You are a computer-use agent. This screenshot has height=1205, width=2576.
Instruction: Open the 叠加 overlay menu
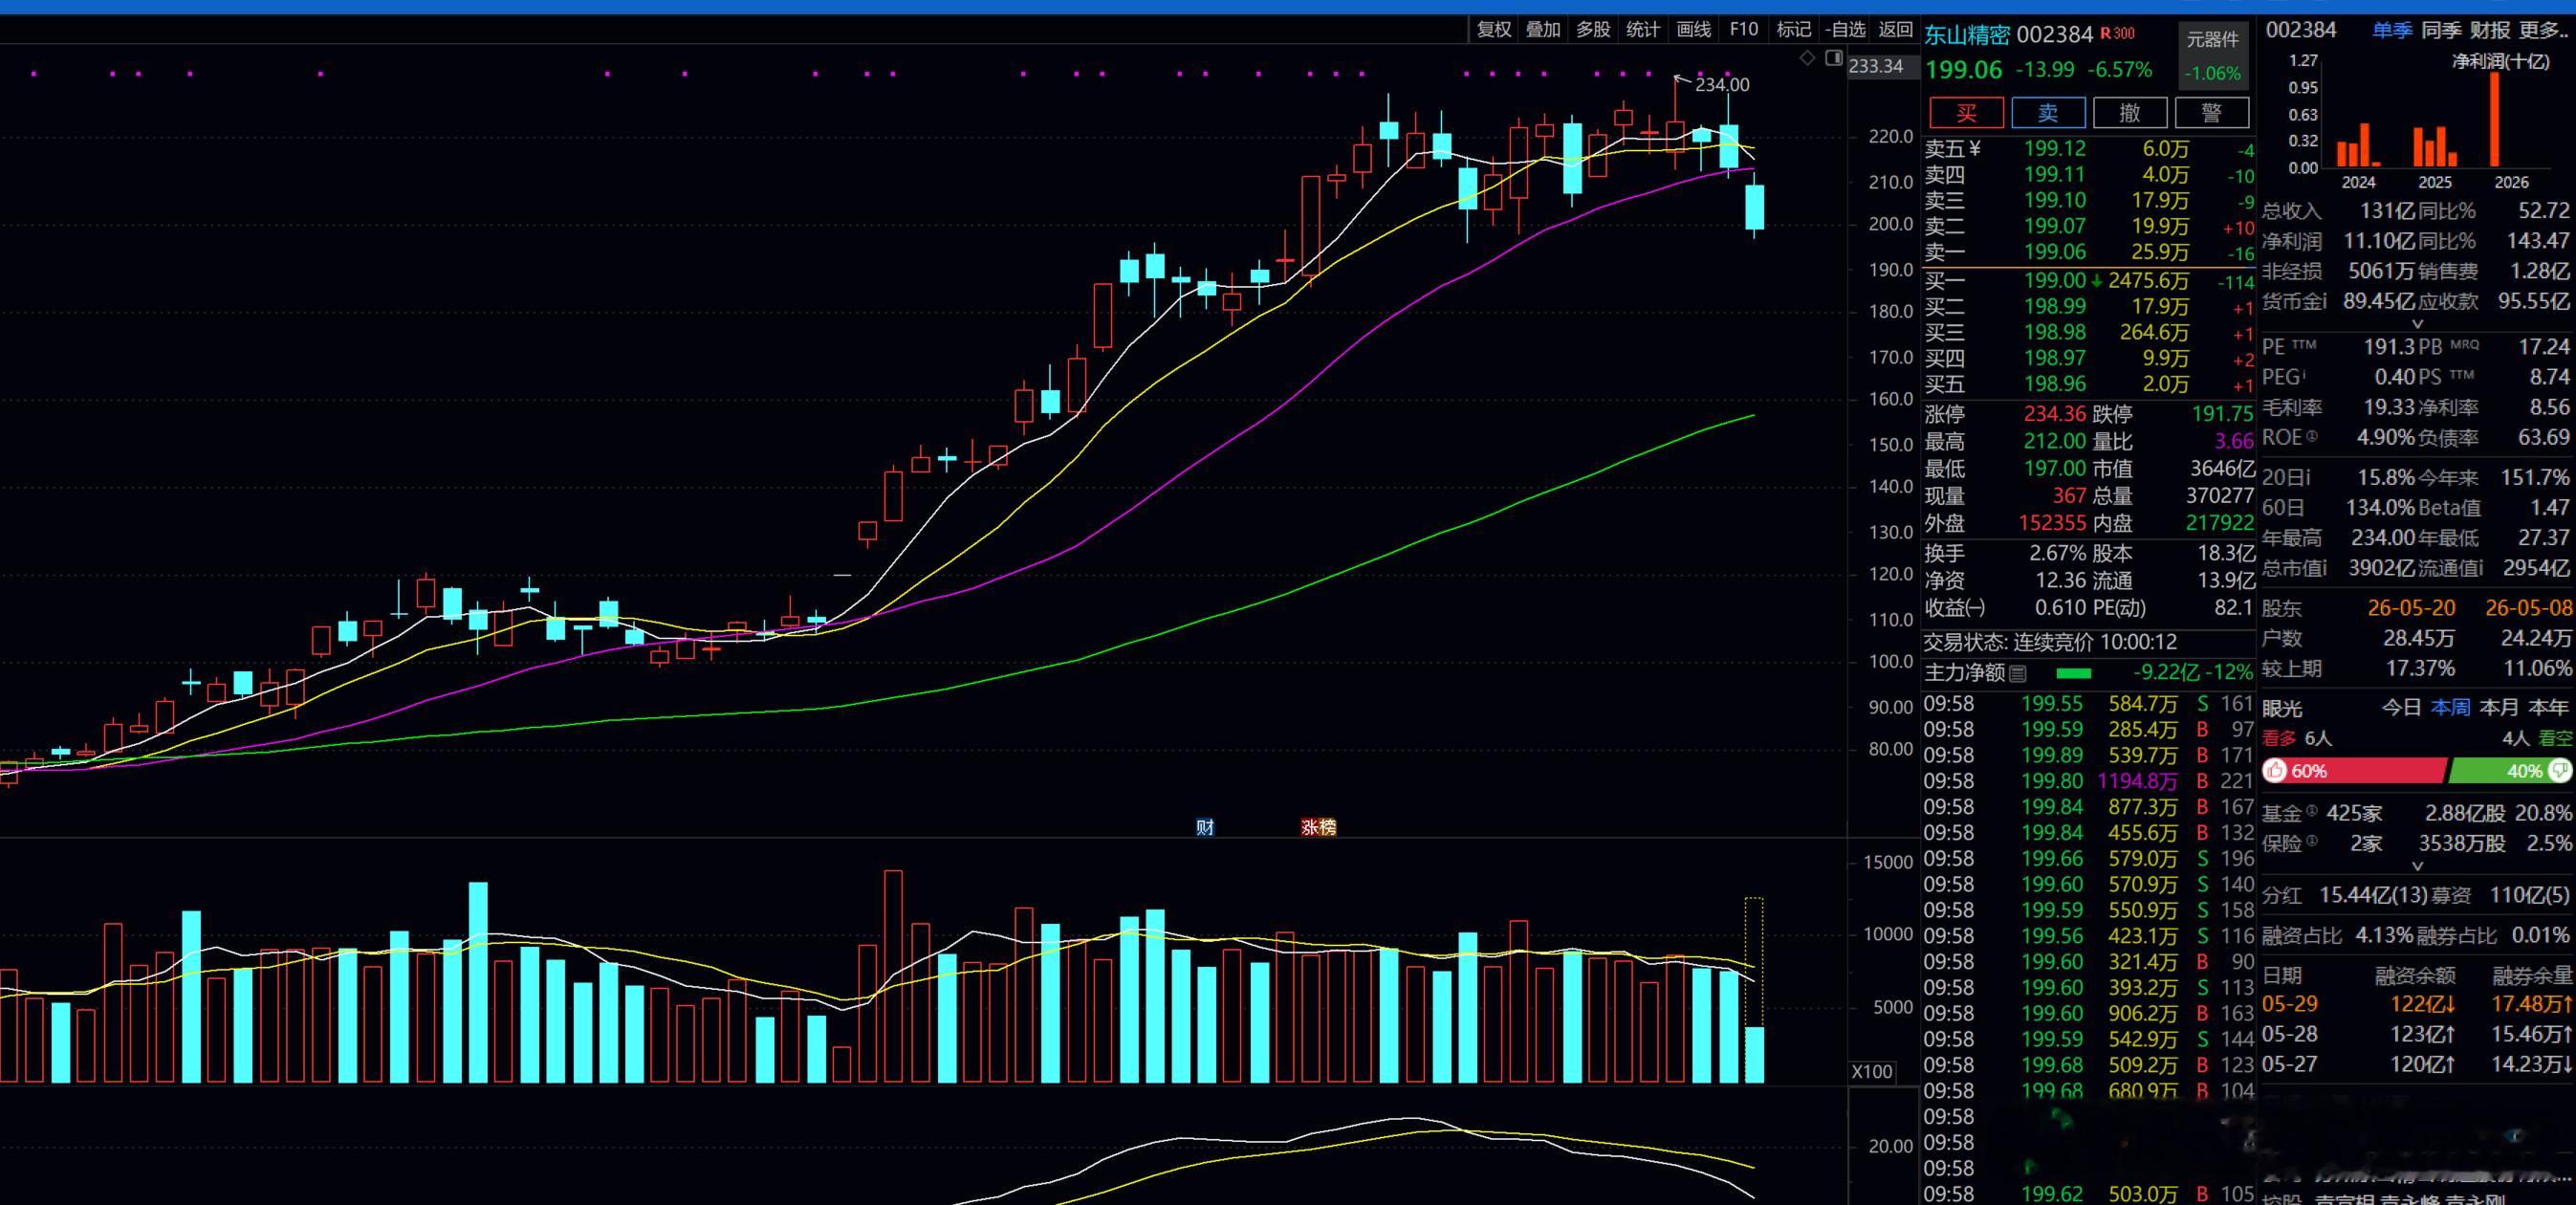1543,30
